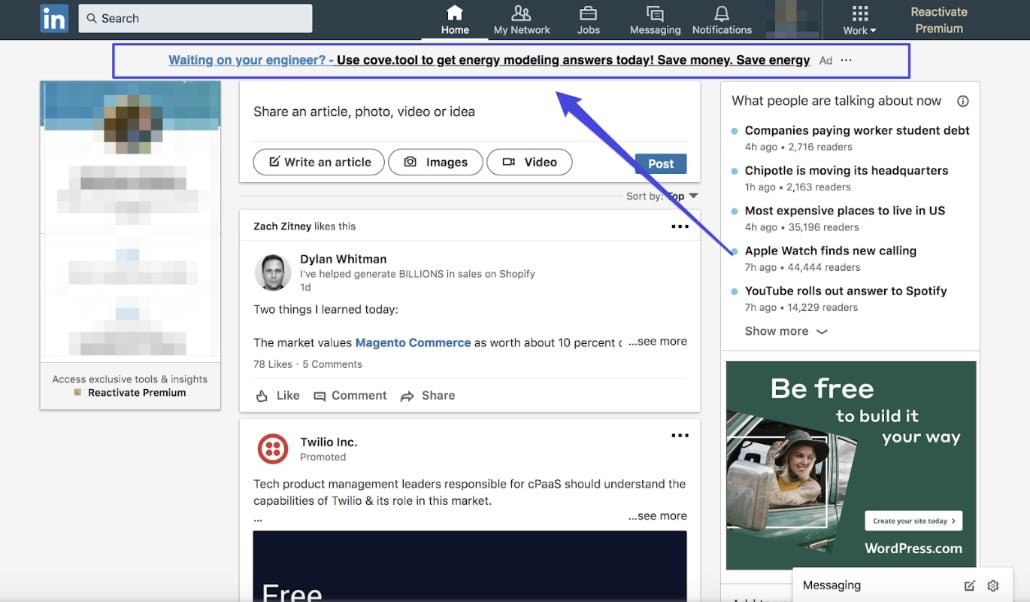
Task: Open the LinkedIn home logo
Action: 54,18
